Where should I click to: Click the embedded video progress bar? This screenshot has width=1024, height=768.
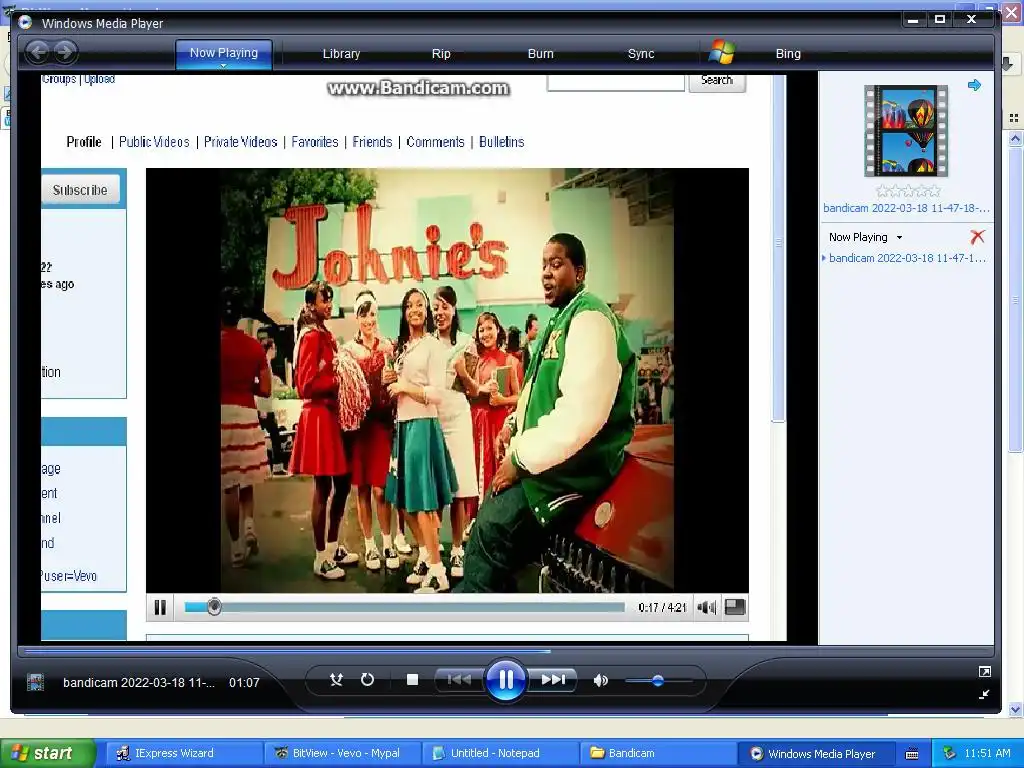point(404,607)
